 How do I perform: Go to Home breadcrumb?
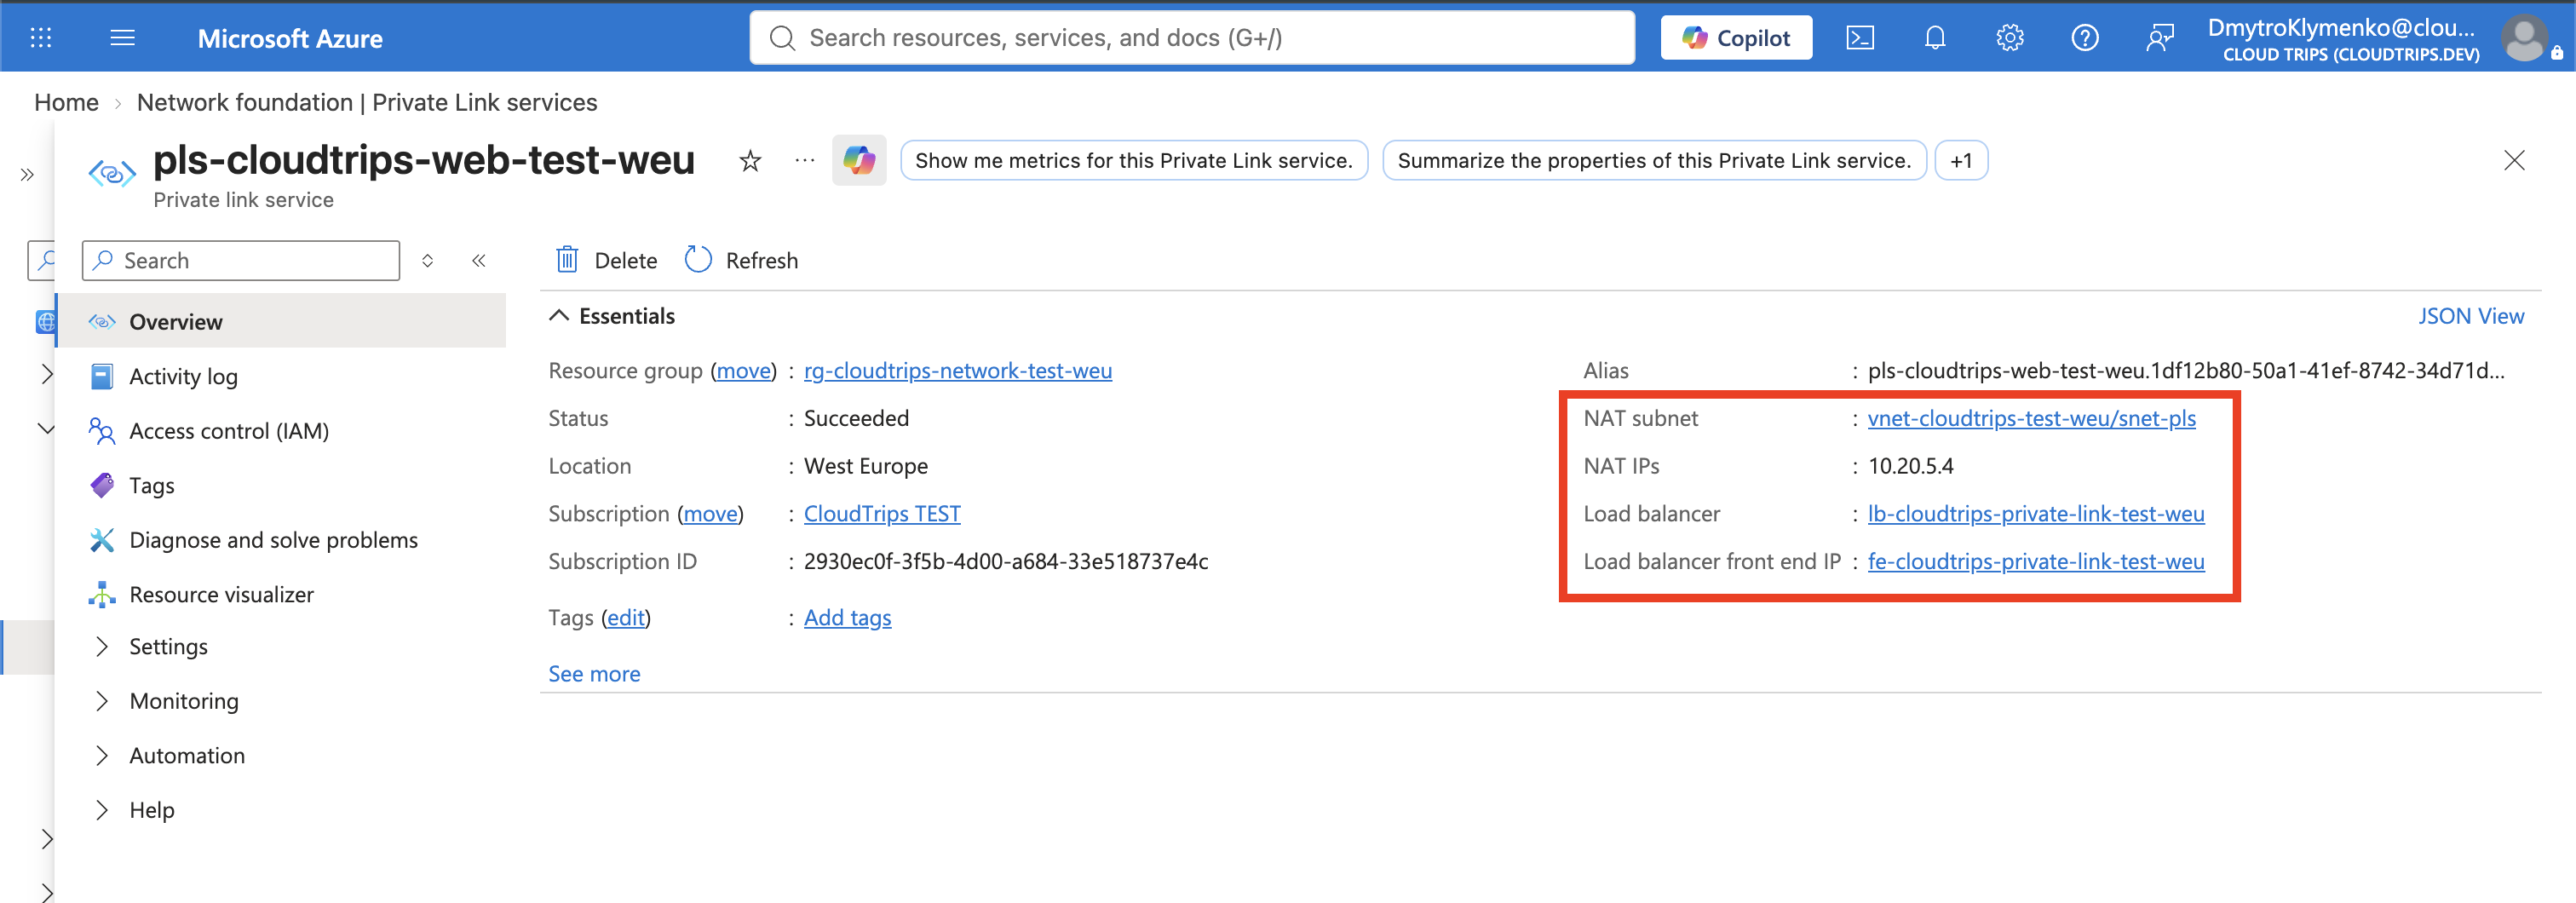pos(66,102)
